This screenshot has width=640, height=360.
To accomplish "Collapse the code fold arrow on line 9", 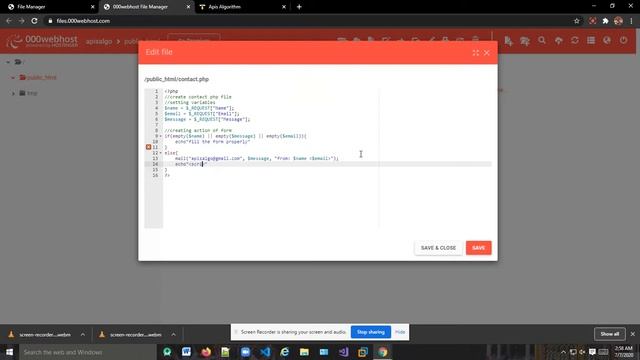I will click(160, 136).
